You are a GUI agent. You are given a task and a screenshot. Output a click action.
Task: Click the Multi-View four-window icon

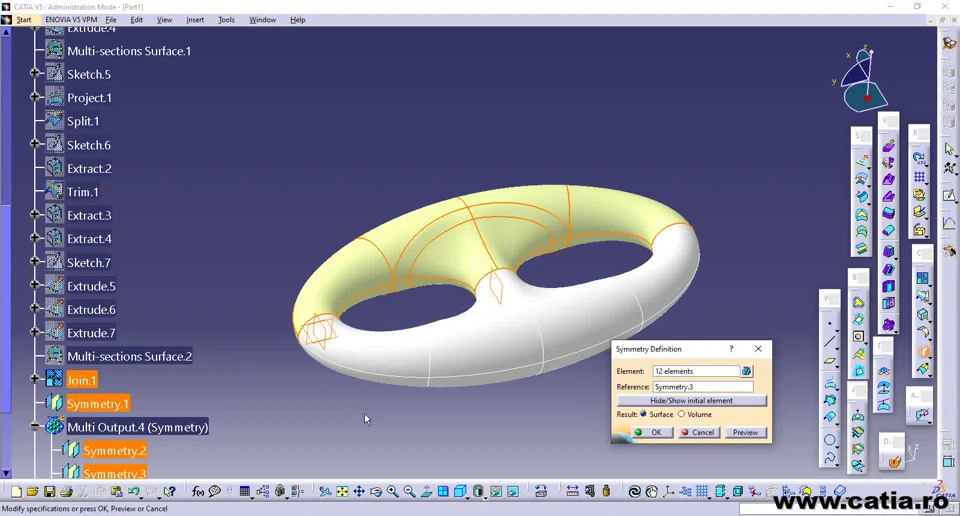pos(443,492)
